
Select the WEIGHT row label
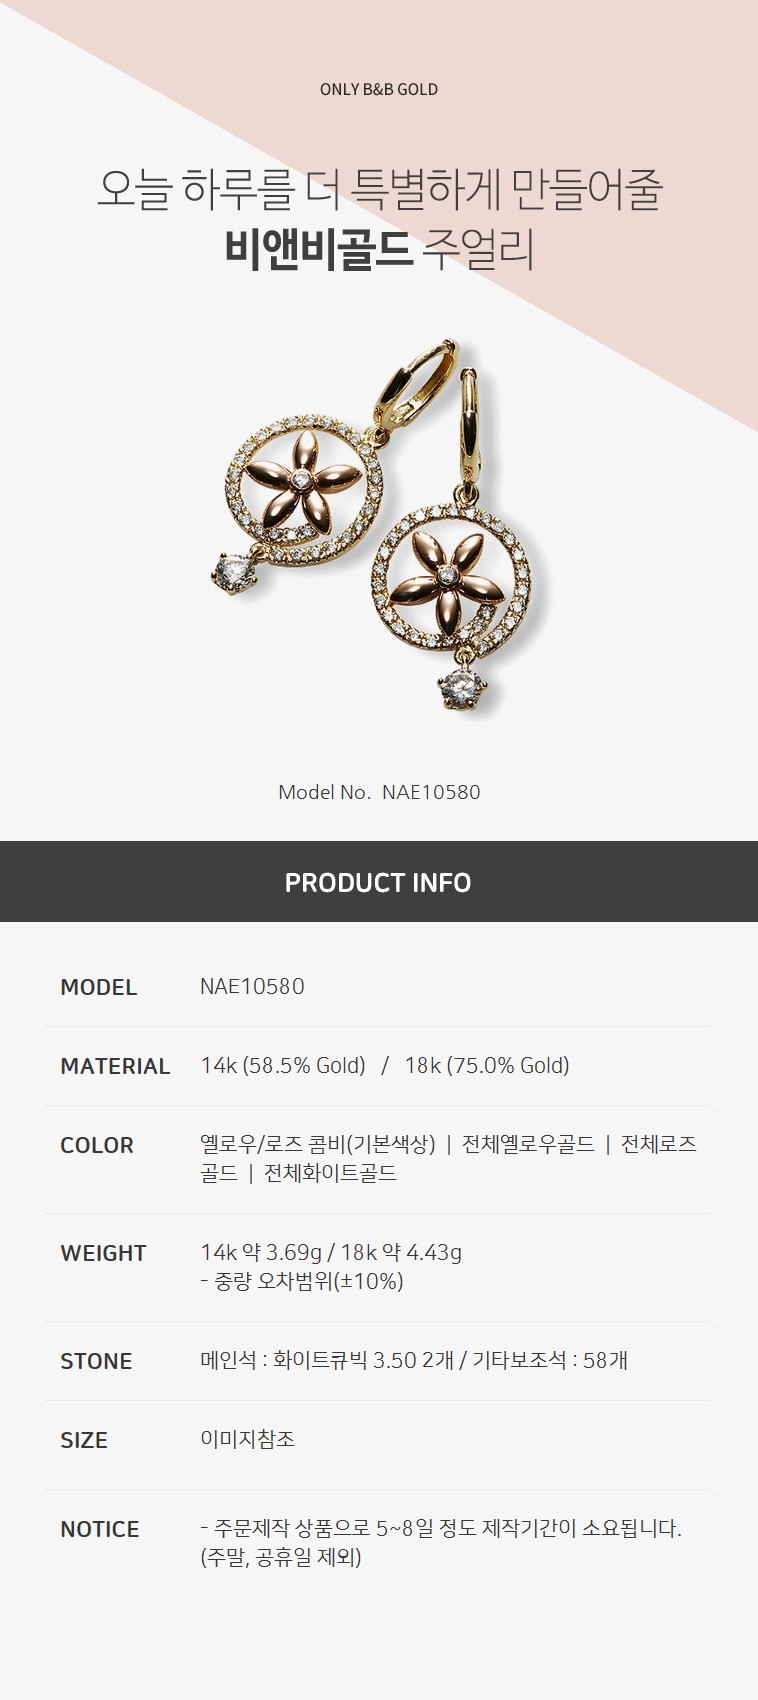click(103, 1253)
